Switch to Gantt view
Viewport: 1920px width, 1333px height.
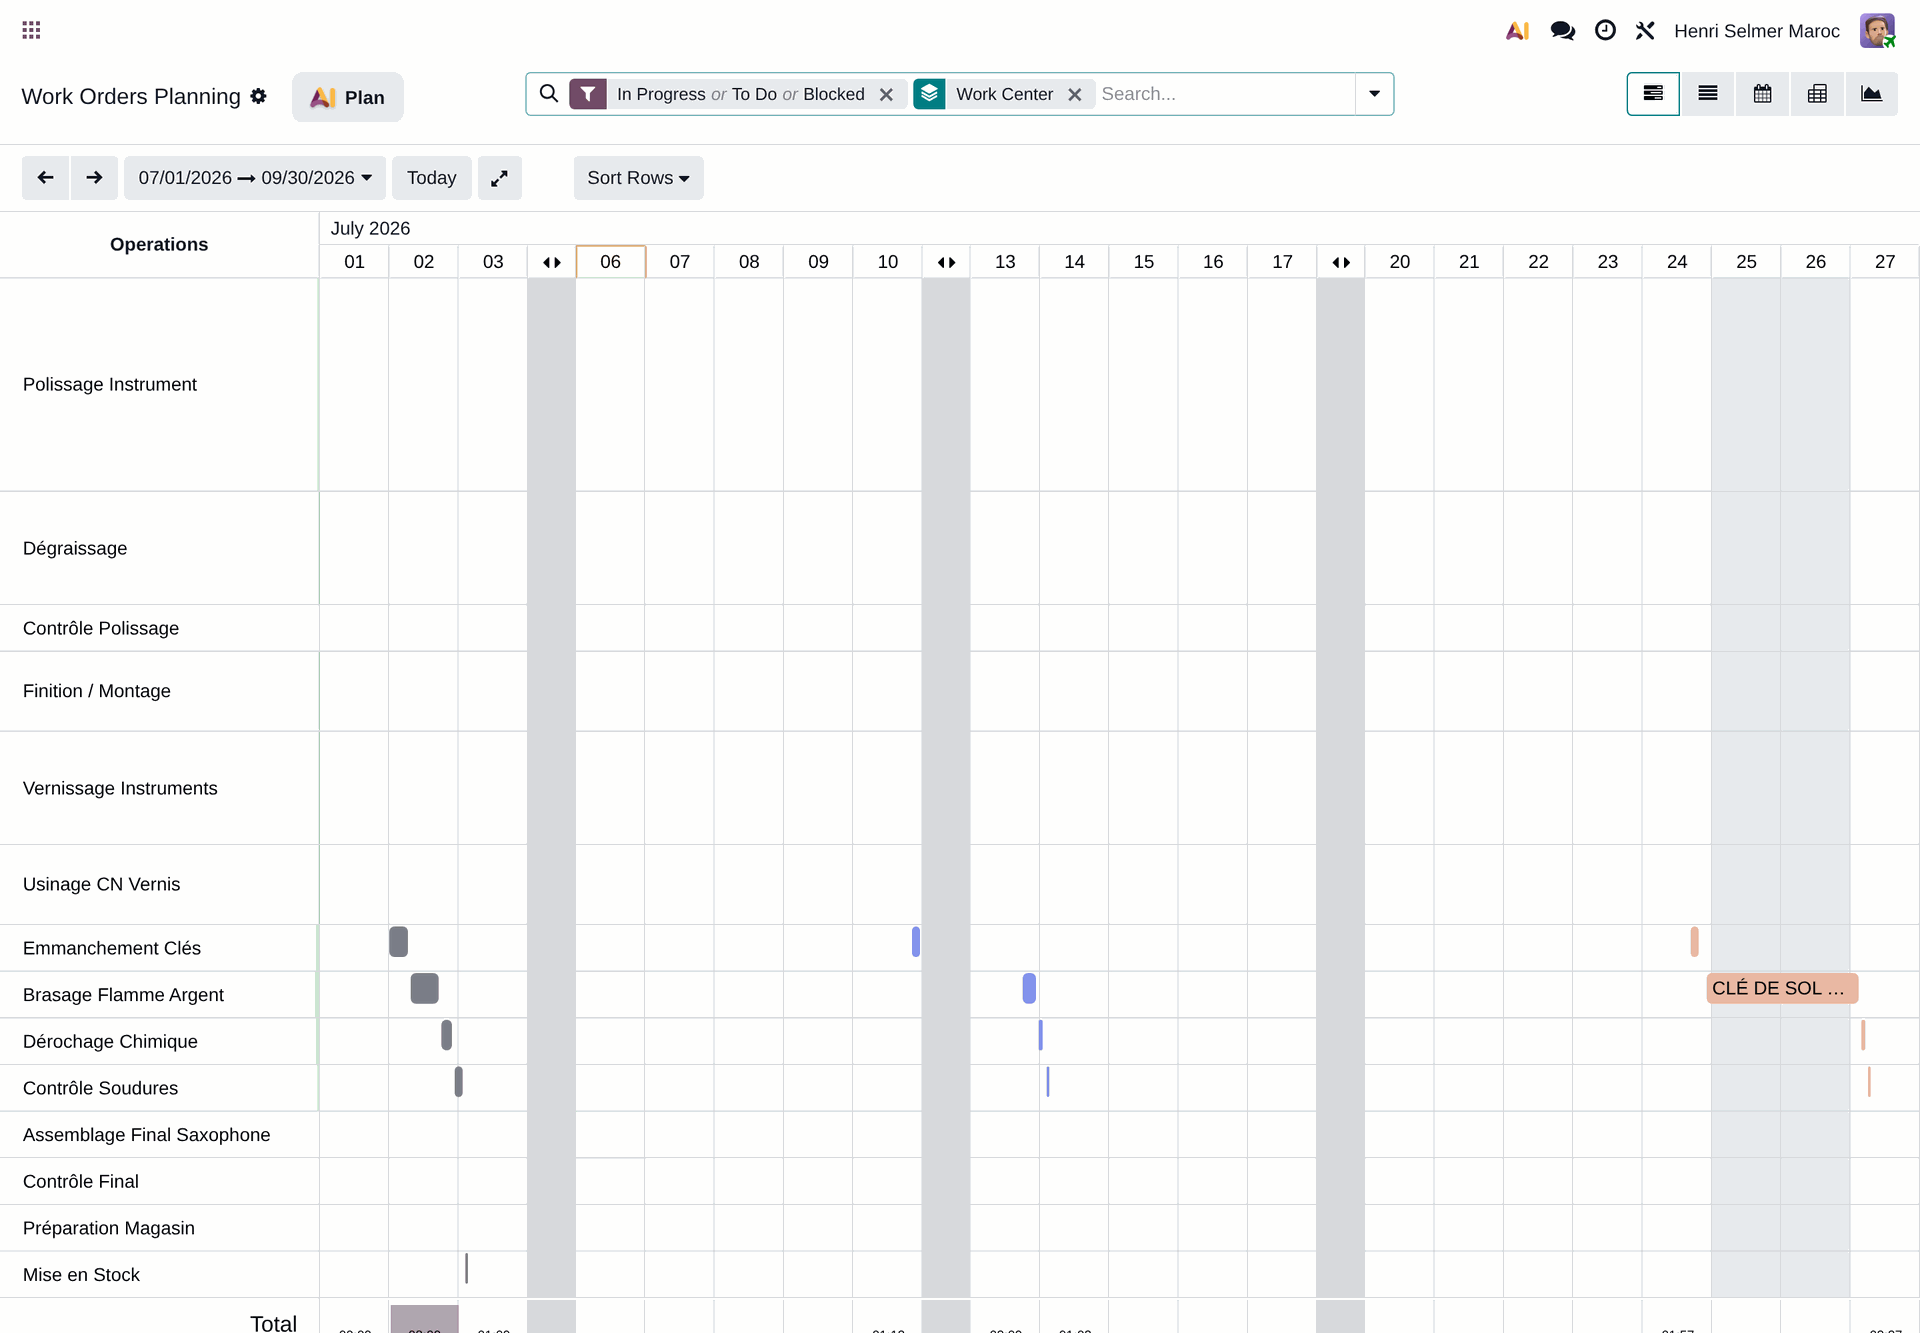(x=1653, y=94)
